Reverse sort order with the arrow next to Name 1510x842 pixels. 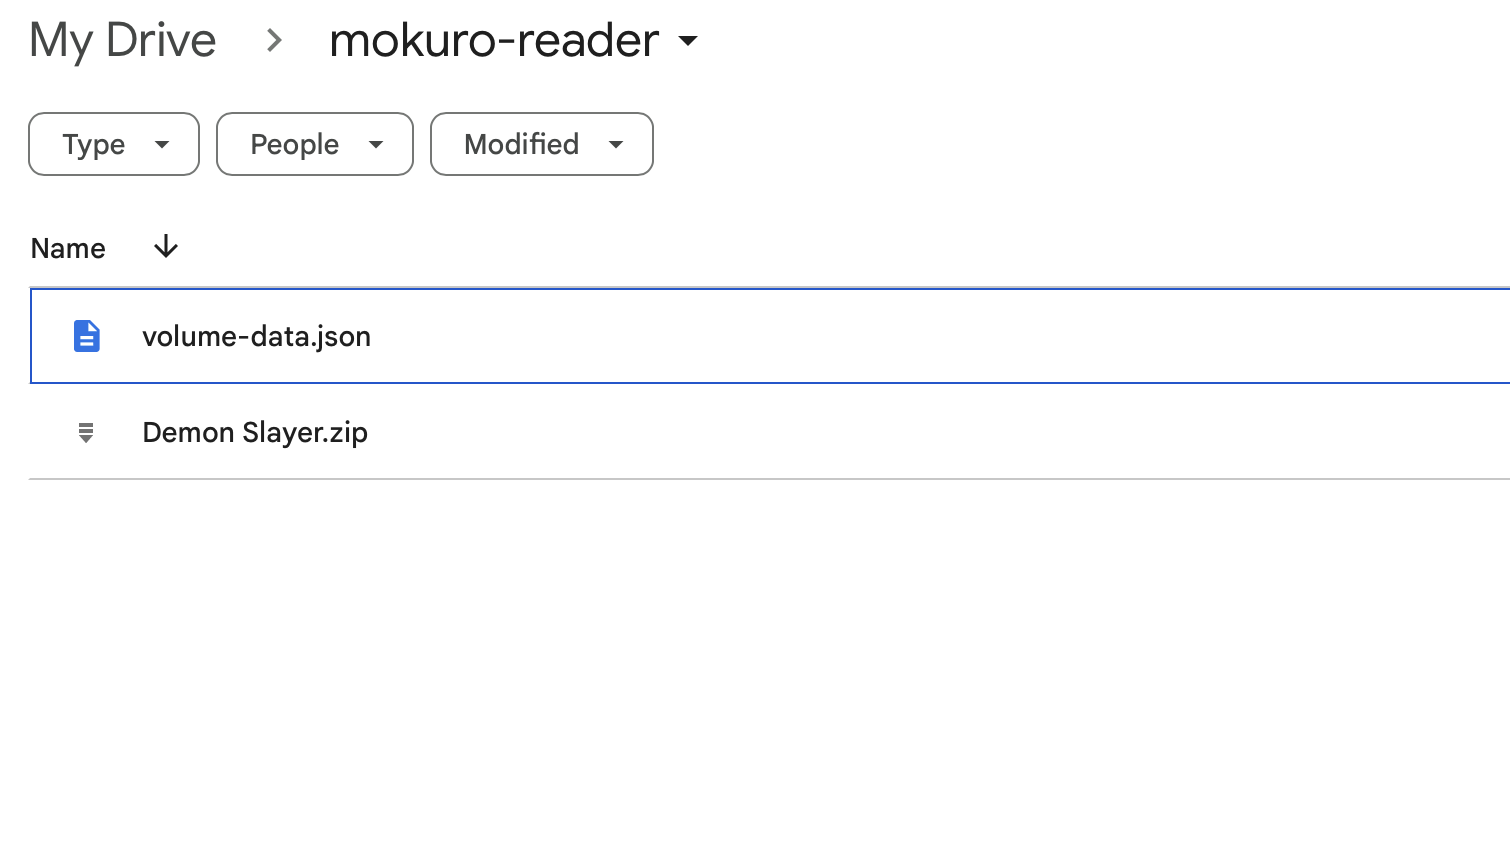coord(166,247)
